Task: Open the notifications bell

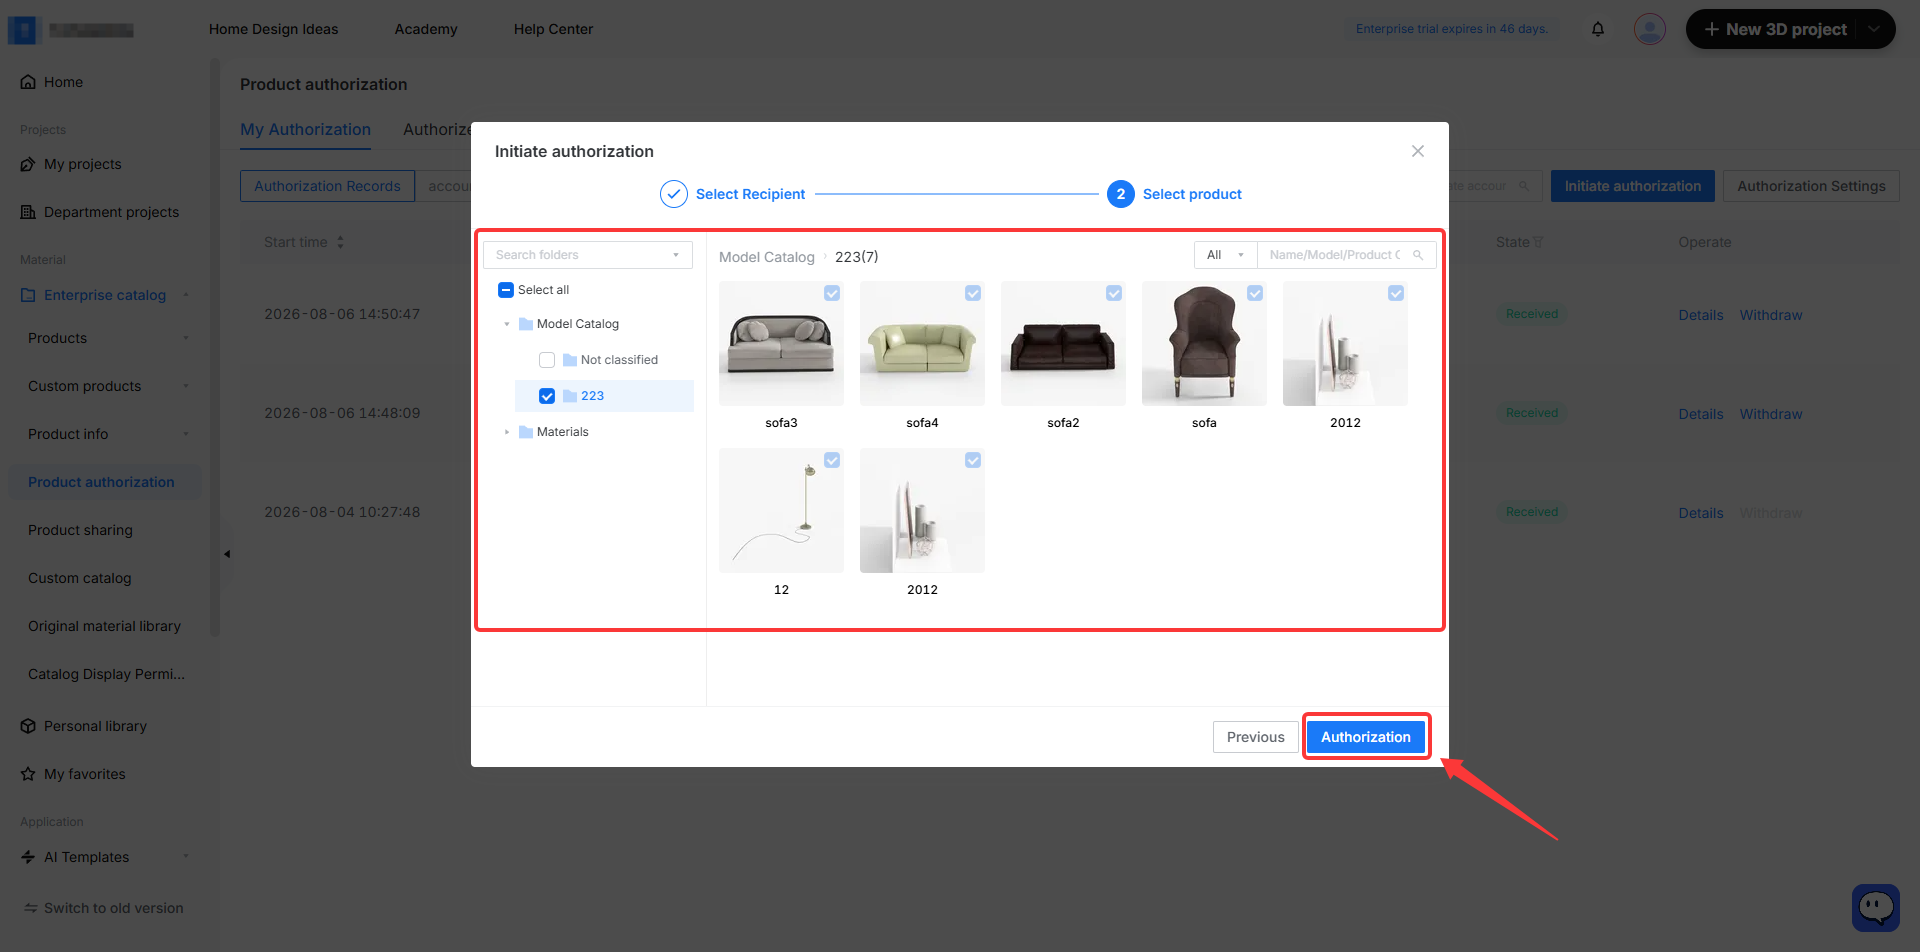Action: [x=1598, y=29]
